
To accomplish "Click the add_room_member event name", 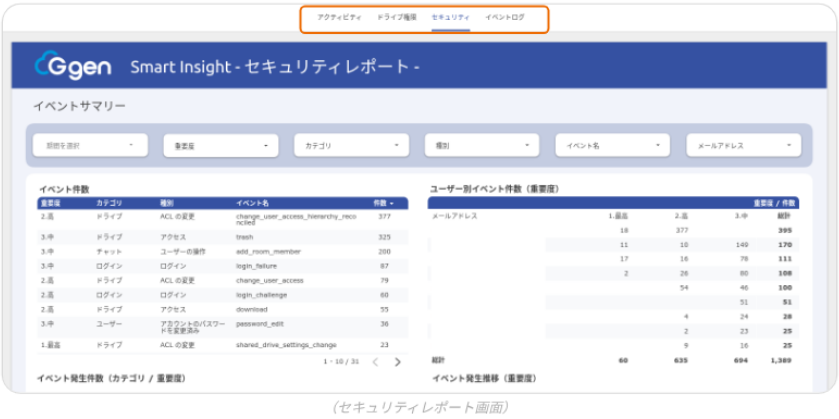I will (x=268, y=252).
